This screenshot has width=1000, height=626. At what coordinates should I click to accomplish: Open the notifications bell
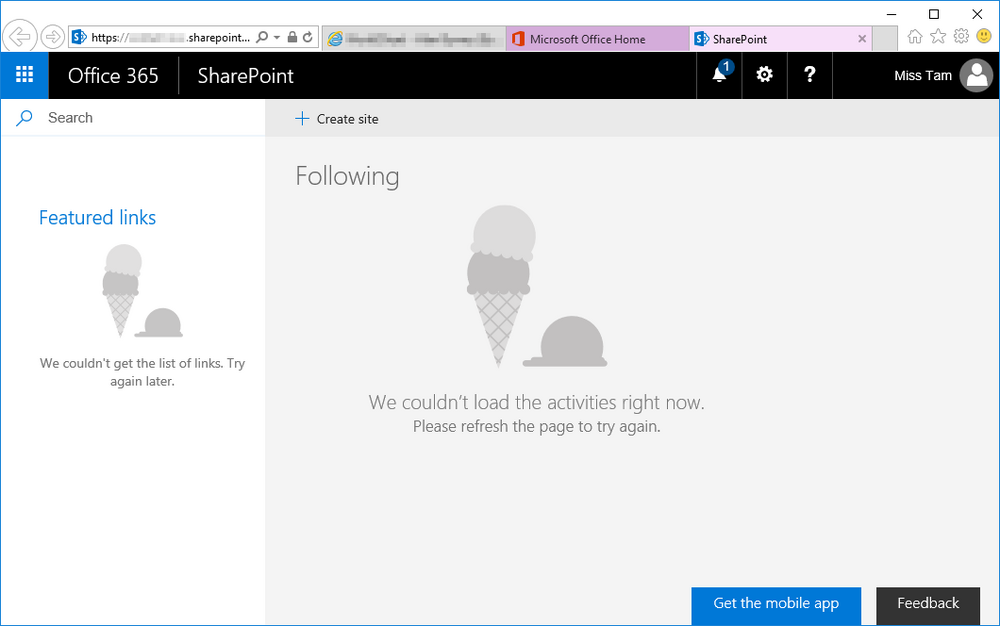[719, 75]
